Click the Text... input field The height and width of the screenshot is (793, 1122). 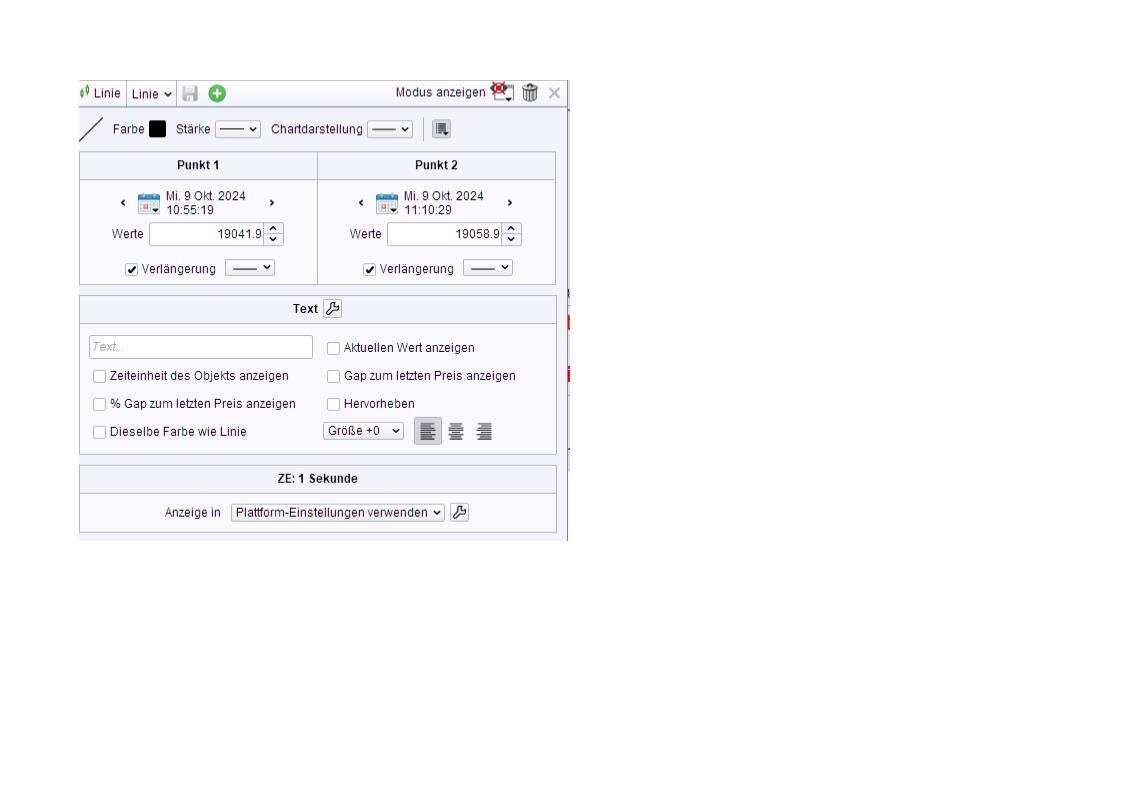(x=201, y=347)
